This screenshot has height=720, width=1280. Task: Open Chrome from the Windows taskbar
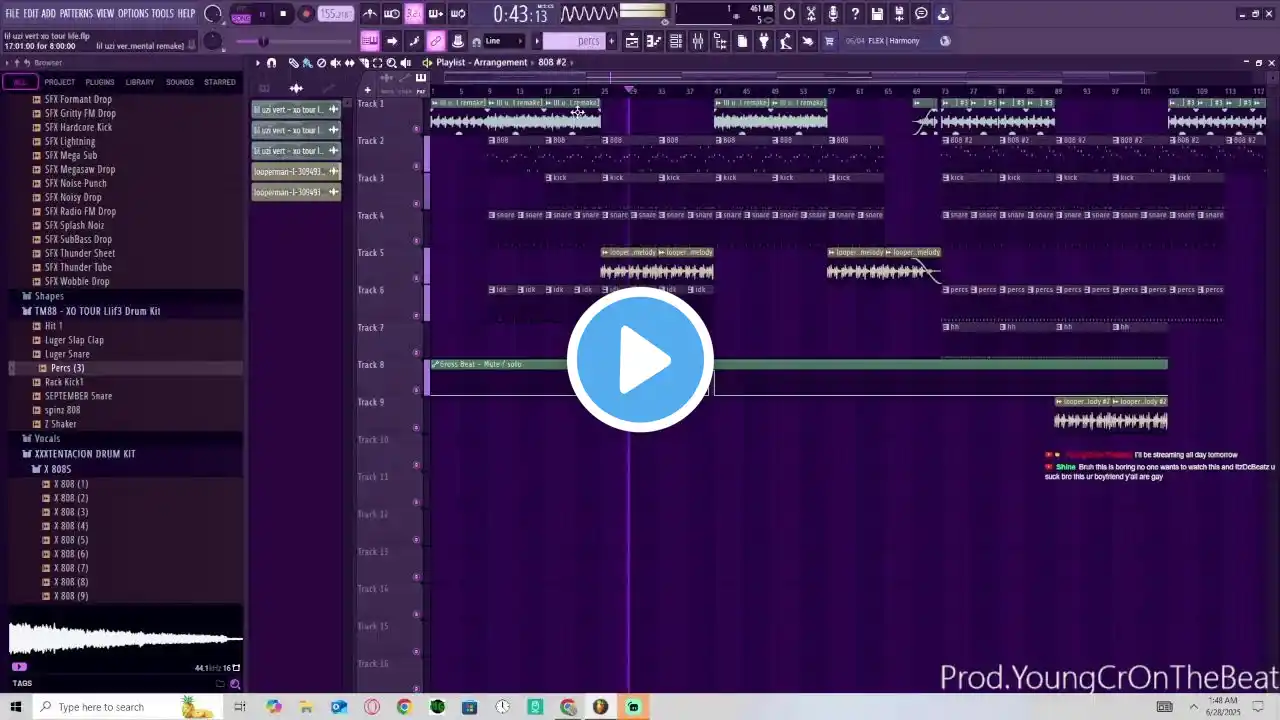404,707
